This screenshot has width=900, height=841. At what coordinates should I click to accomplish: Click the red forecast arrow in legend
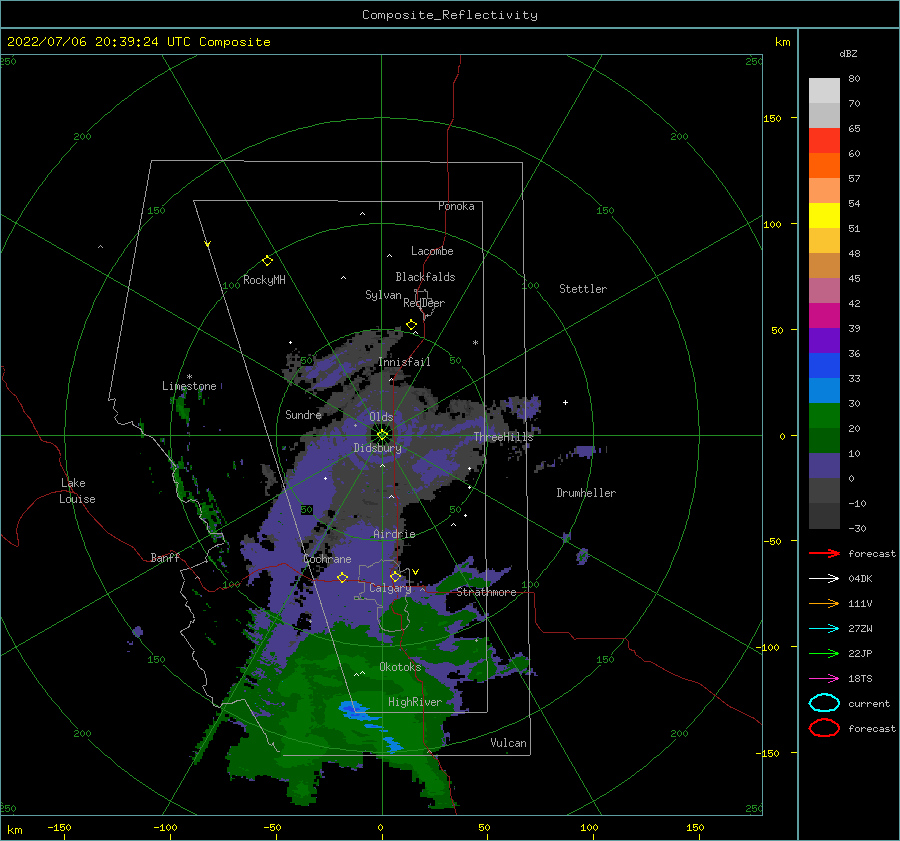pyautogui.click(x=824, y=553)
